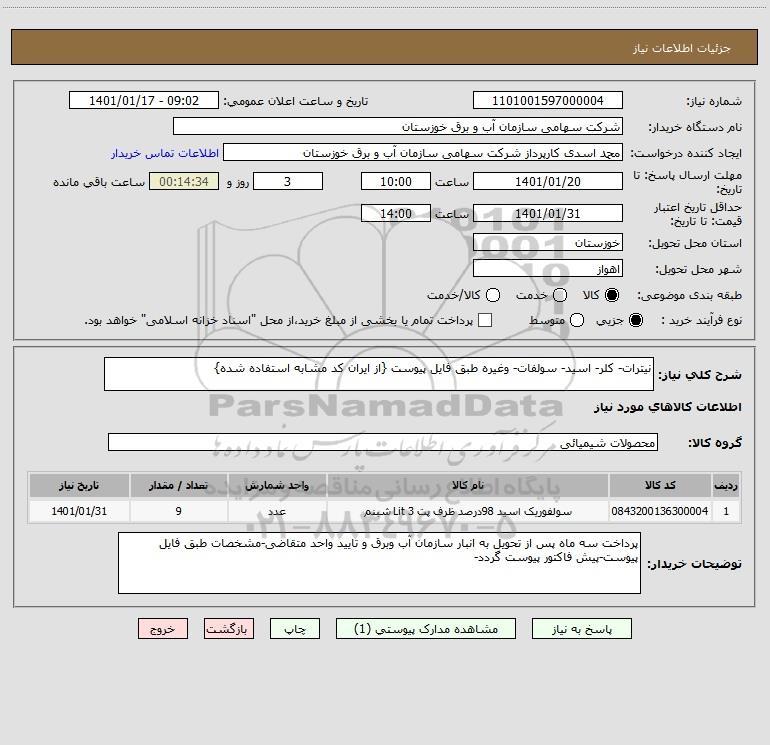
Task: Click the تاریخ نیاز column header
Action: pyautogui.click(x=79, y=485)
